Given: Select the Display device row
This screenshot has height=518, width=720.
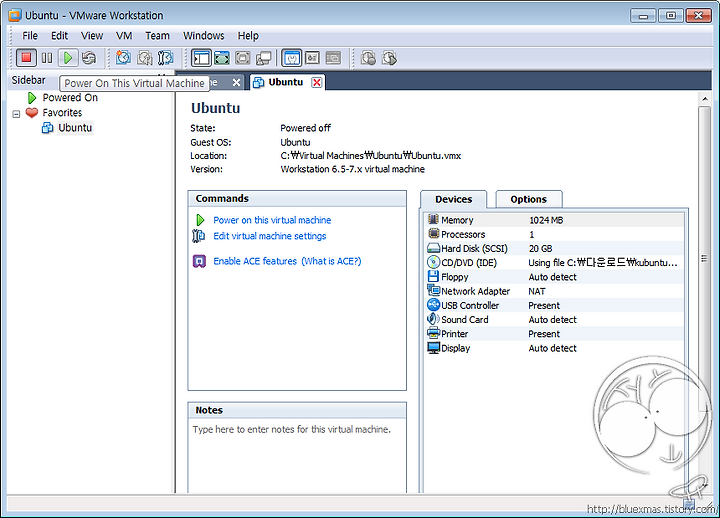Looking at the screenshot, I should [555, 348].
